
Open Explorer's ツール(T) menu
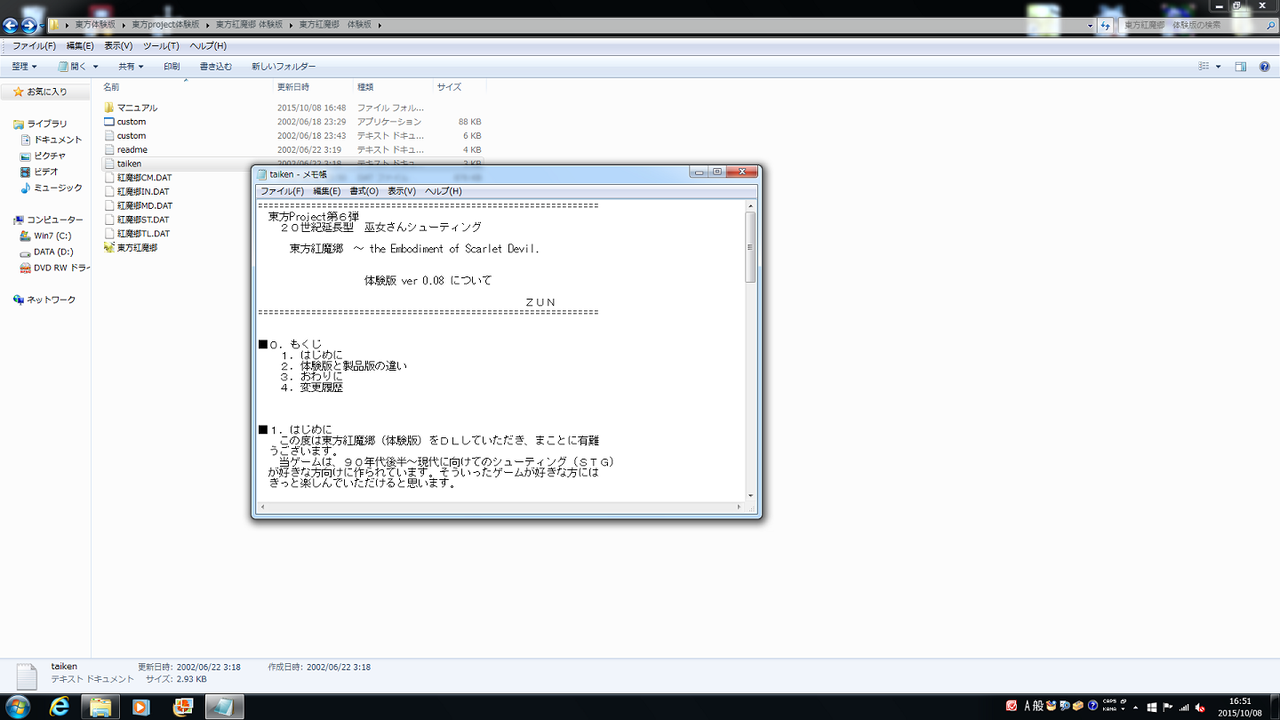pos(161,46)
